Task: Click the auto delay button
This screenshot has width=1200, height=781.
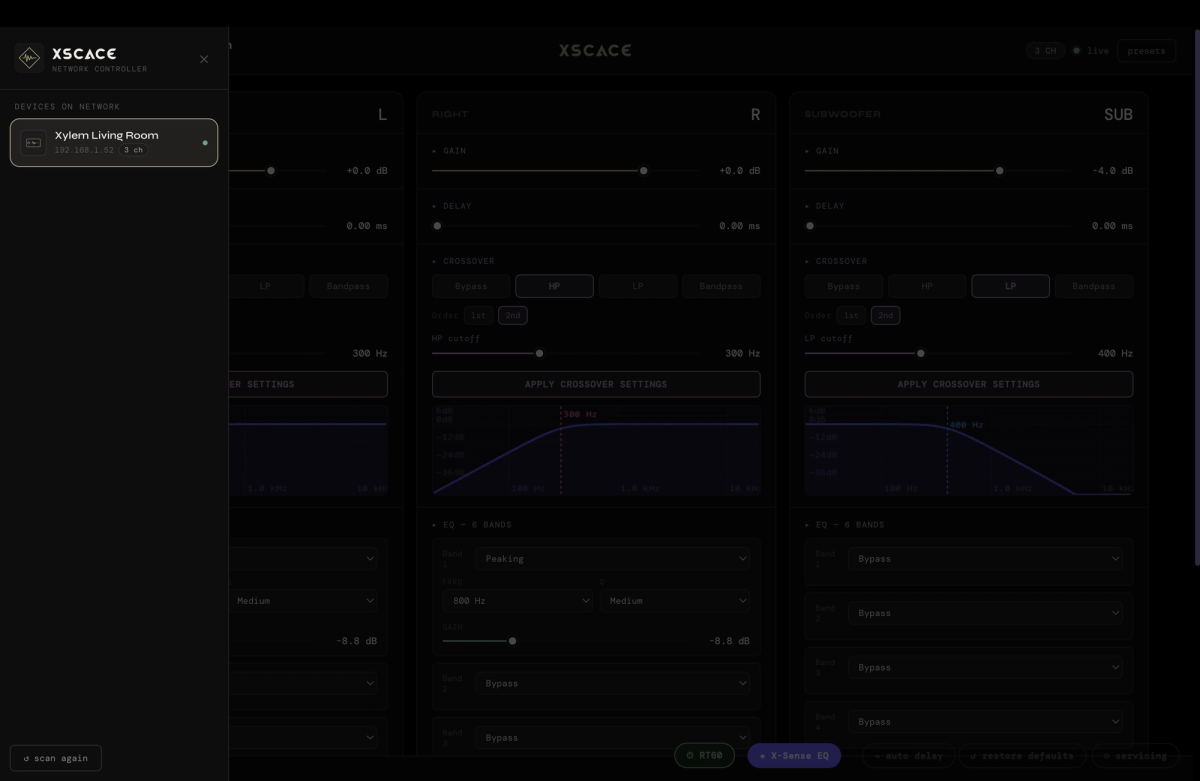Action: point(909,756)
